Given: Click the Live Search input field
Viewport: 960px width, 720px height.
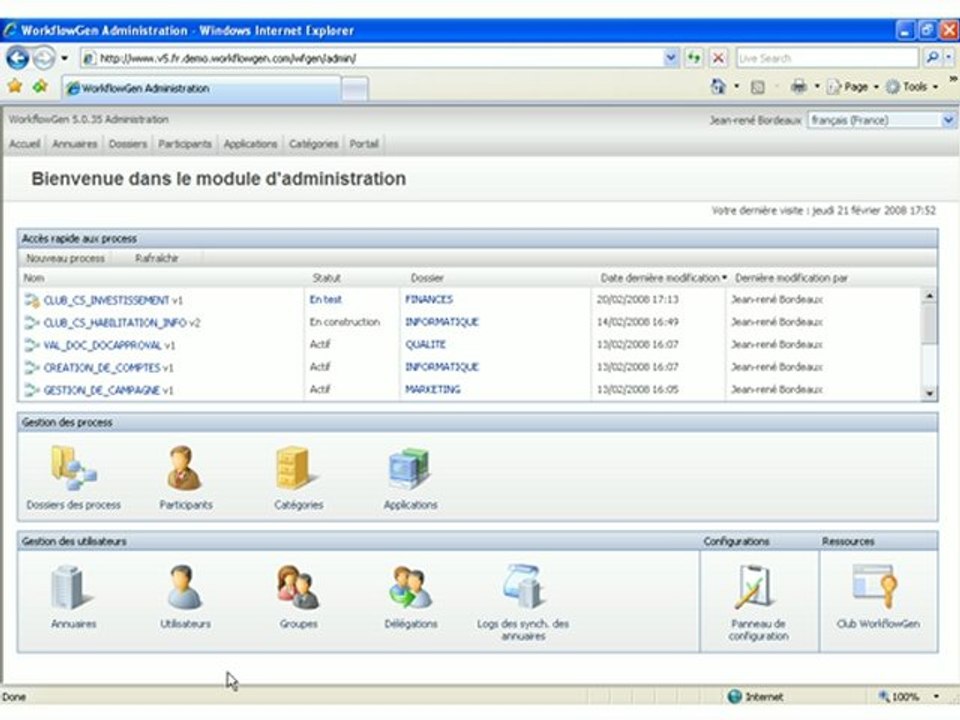Looking at the screenshot, I should click(x=827, y=58).
